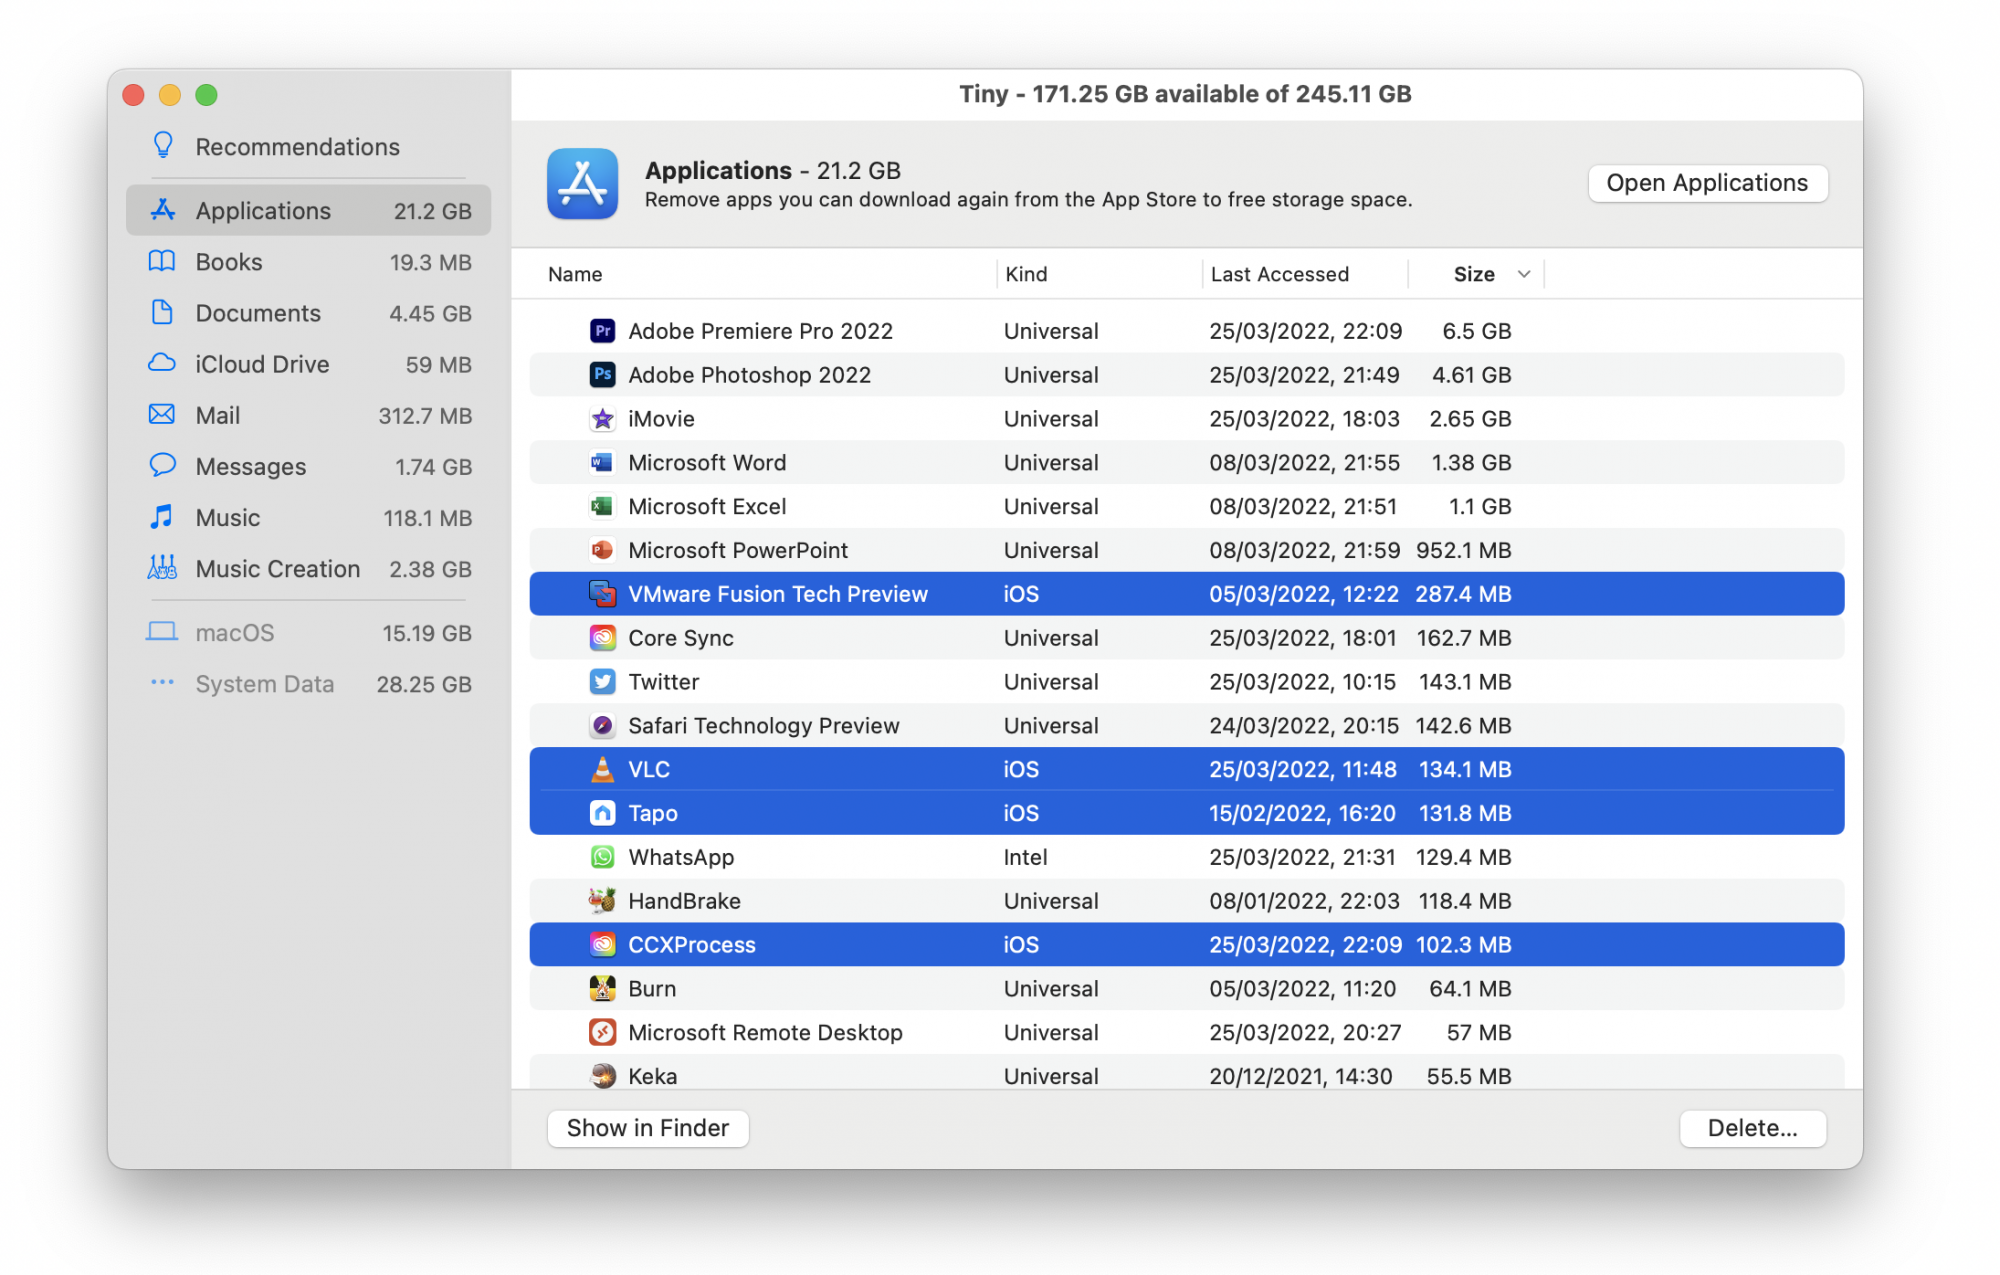Viewport: 2000px width, 1275px height.
Task: Click the 6.5 GB size value
Action: coord(1476,331)
